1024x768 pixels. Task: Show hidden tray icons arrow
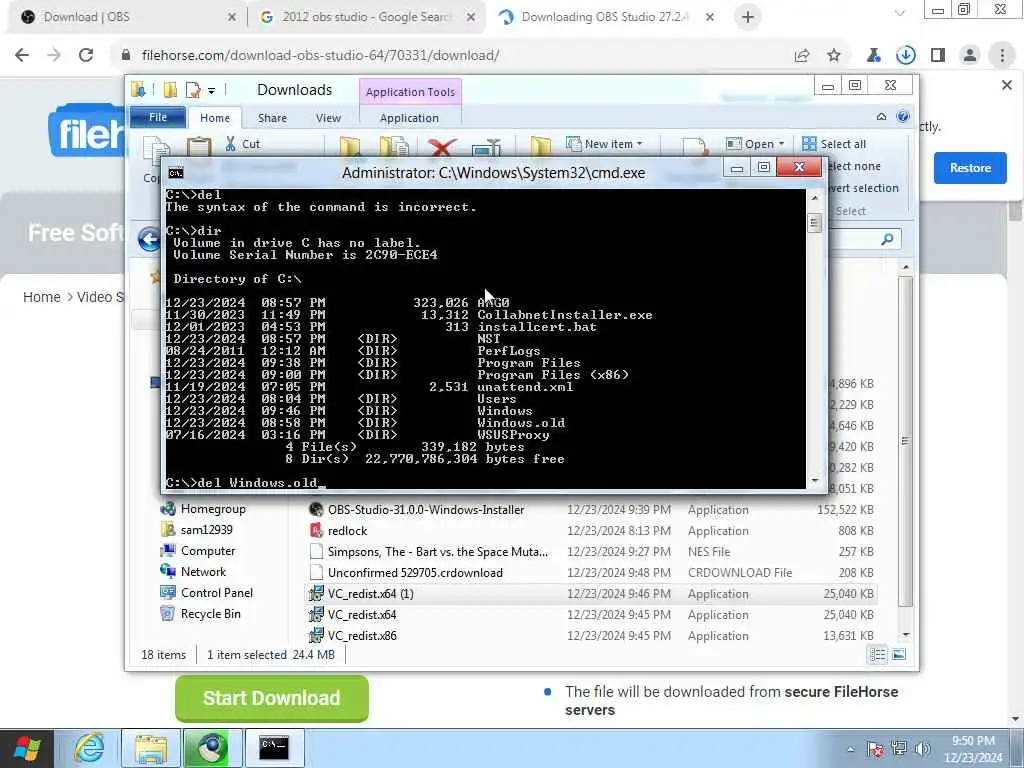[850, 749]
